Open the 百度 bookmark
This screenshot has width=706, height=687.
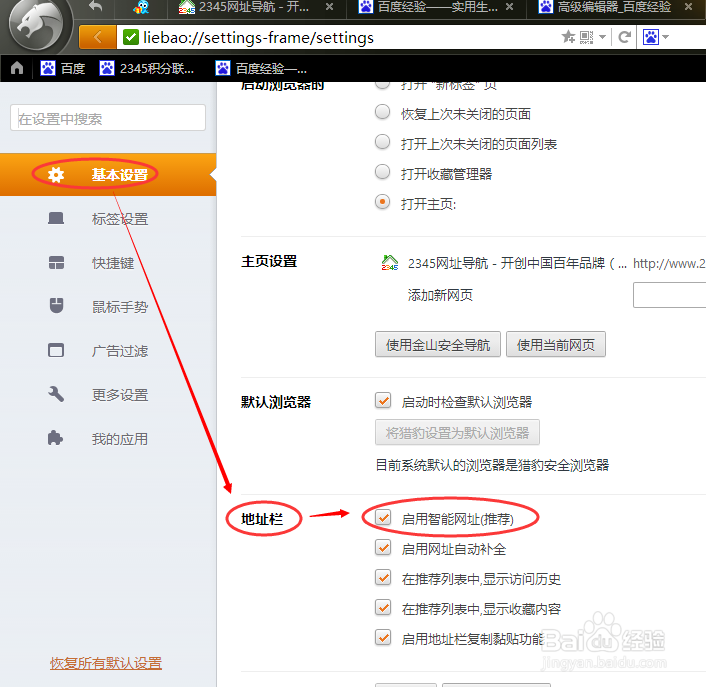click(63, 68)
